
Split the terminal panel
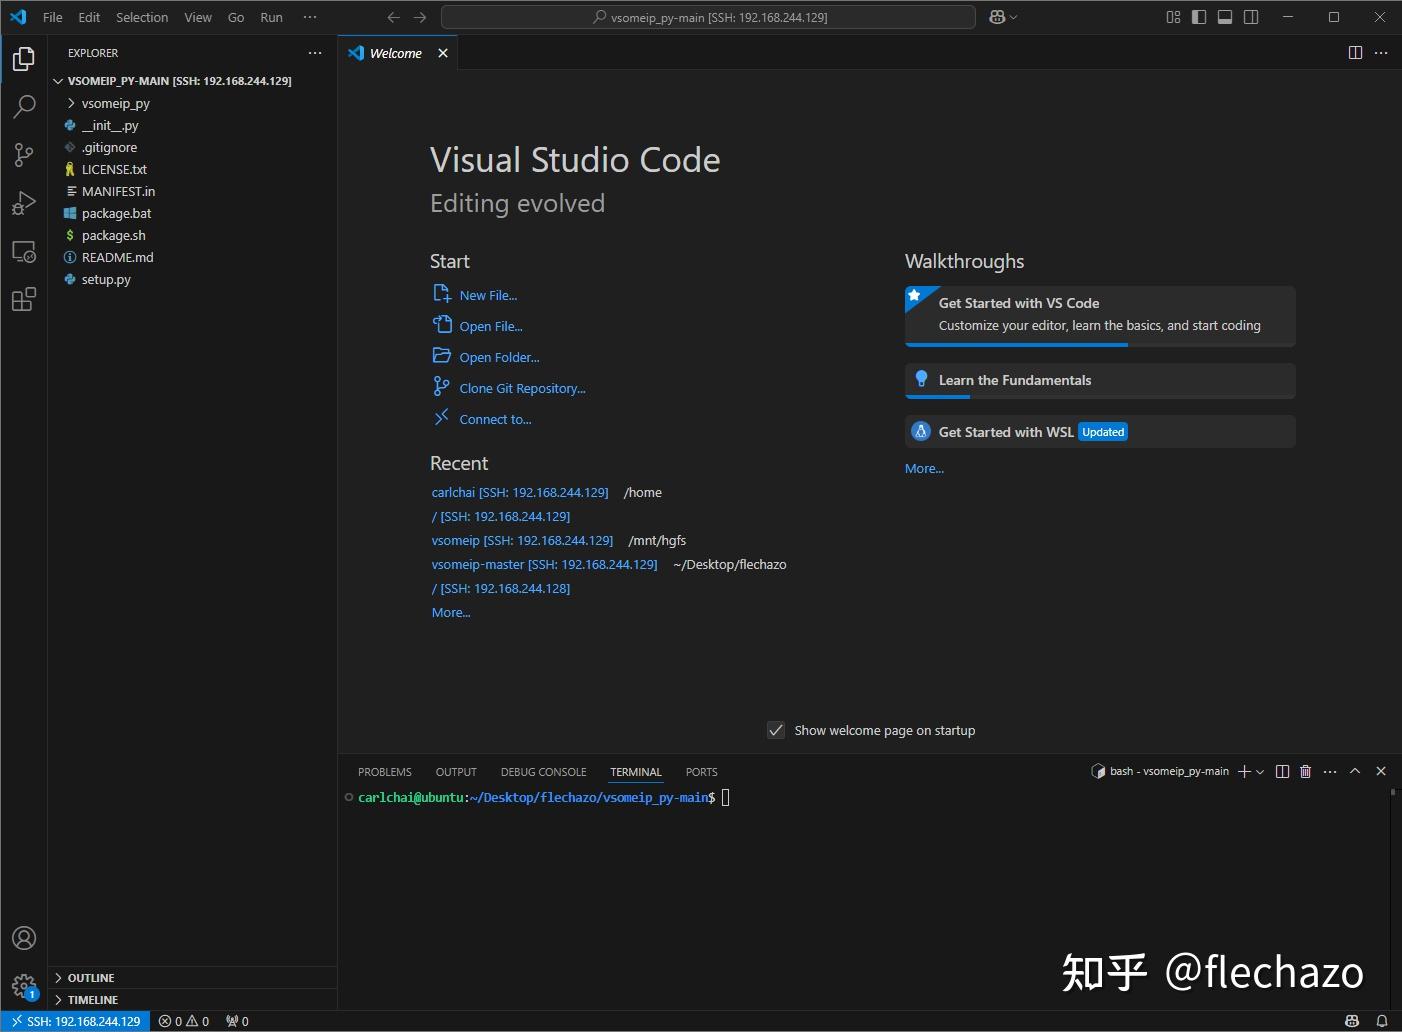(x=1282, y=771)
